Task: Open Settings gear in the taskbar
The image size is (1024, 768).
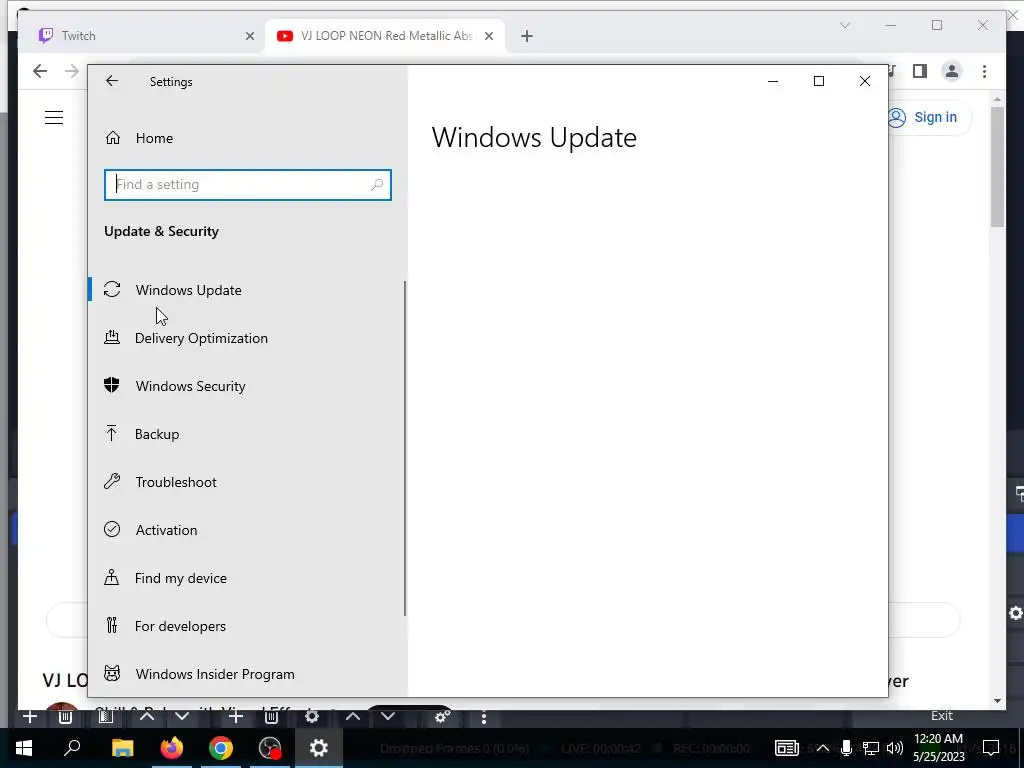Action: (319, 748)
